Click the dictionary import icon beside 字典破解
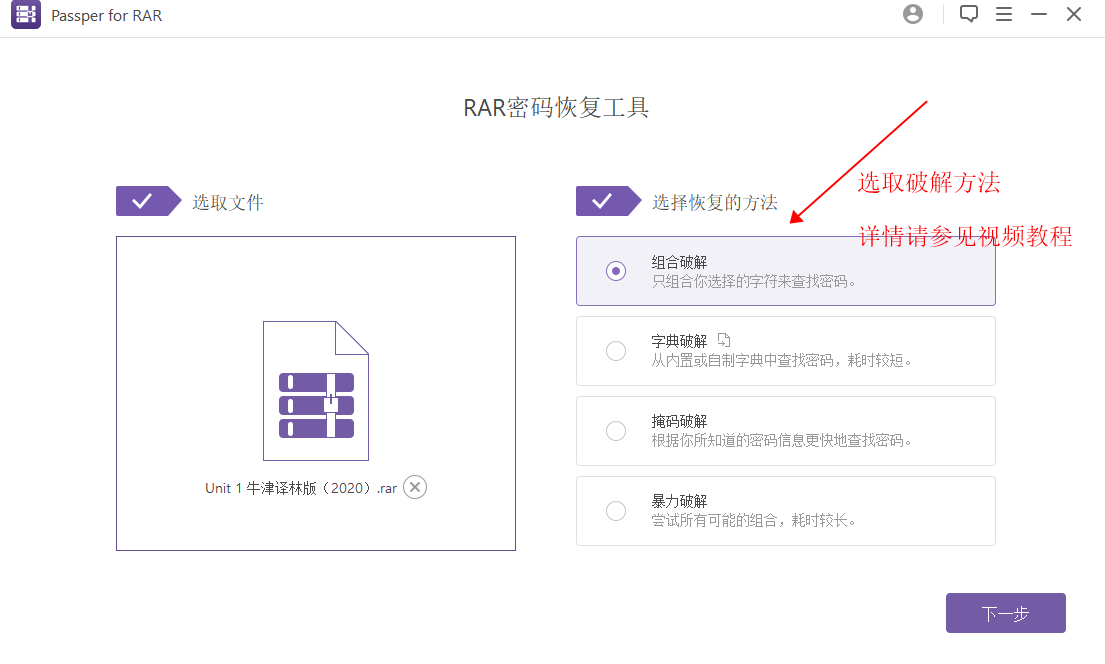The height and width of the screenshot is (664, 1105). pyautogui.click(x=724, y=340)
